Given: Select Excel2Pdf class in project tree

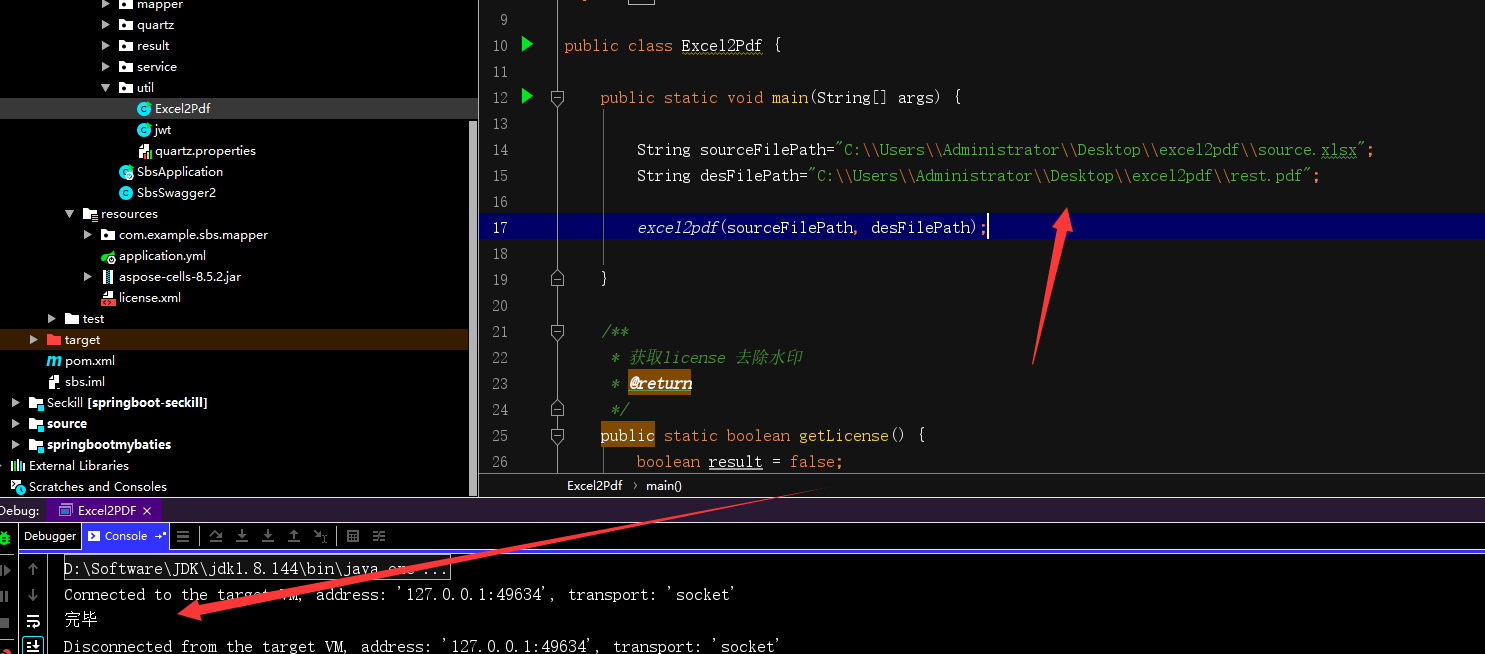Looking at the screenshot, I should point(182,108).
